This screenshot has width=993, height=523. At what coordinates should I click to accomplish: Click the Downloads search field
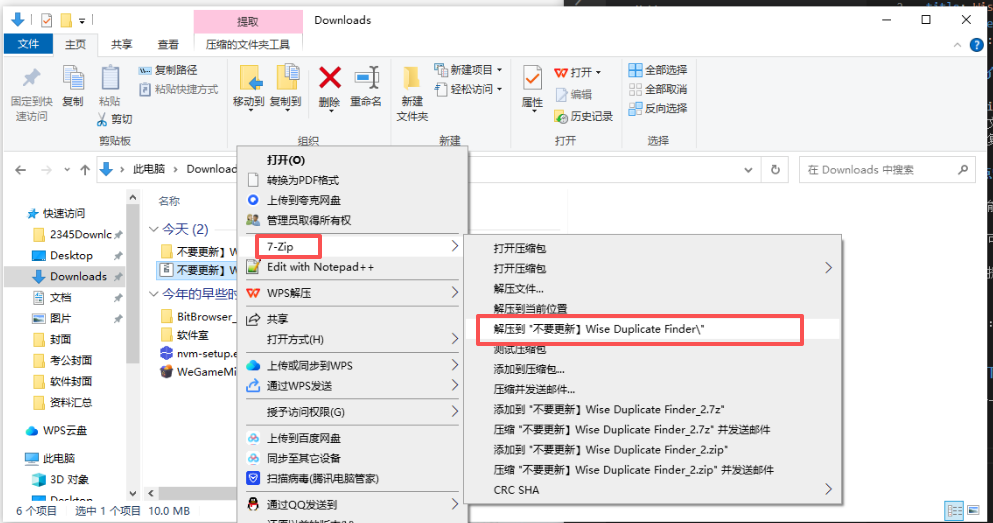point(887,170)
